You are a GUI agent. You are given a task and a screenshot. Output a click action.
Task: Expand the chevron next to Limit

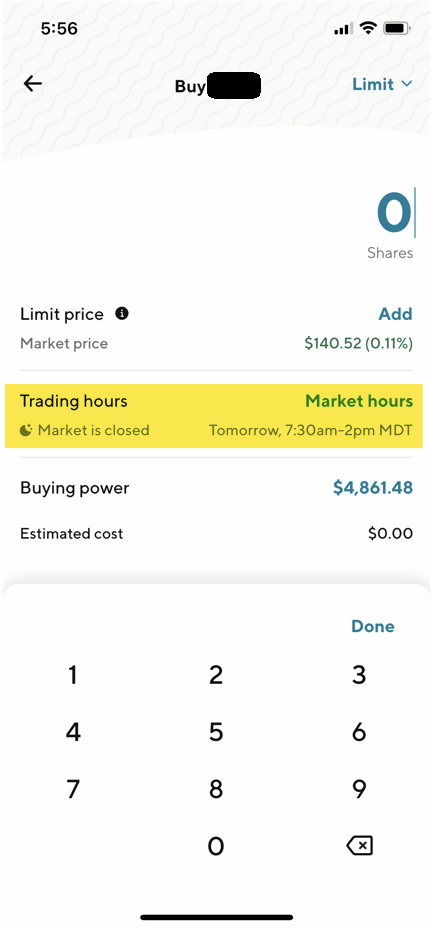pyautogui.click(x=406, y=84)
